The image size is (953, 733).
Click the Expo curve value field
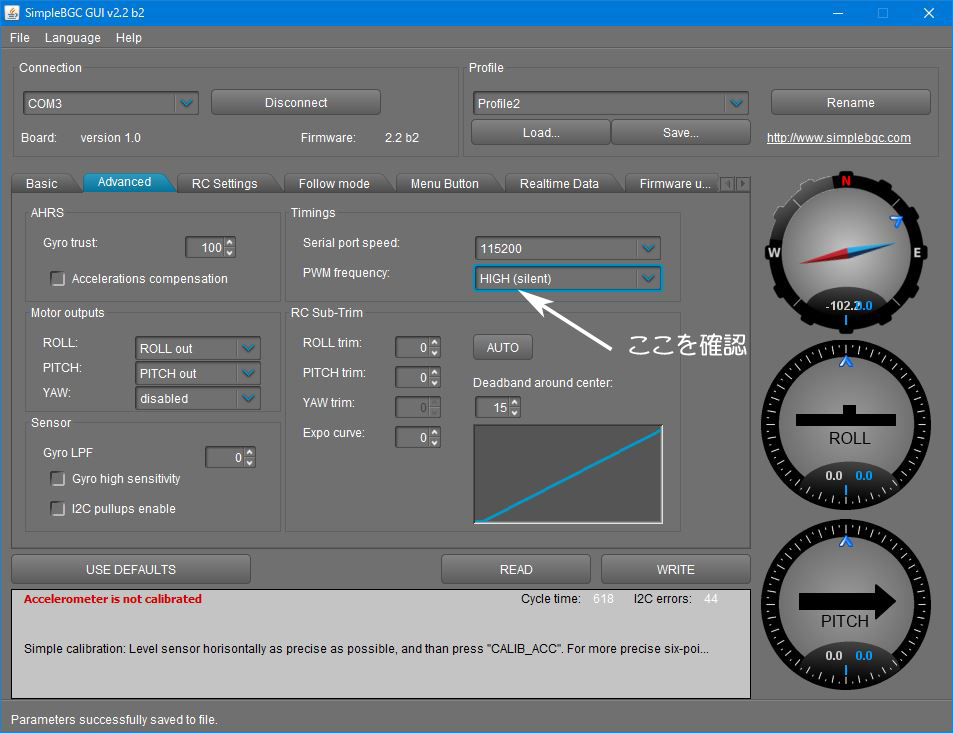(413, 437)
